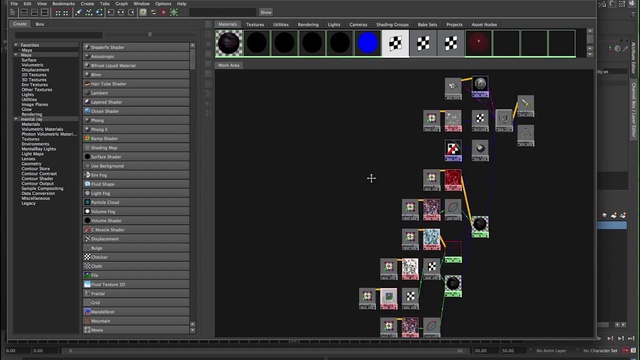Create a Fractal texture
Screen dimensions: 640x360
(x=136, y=293)
